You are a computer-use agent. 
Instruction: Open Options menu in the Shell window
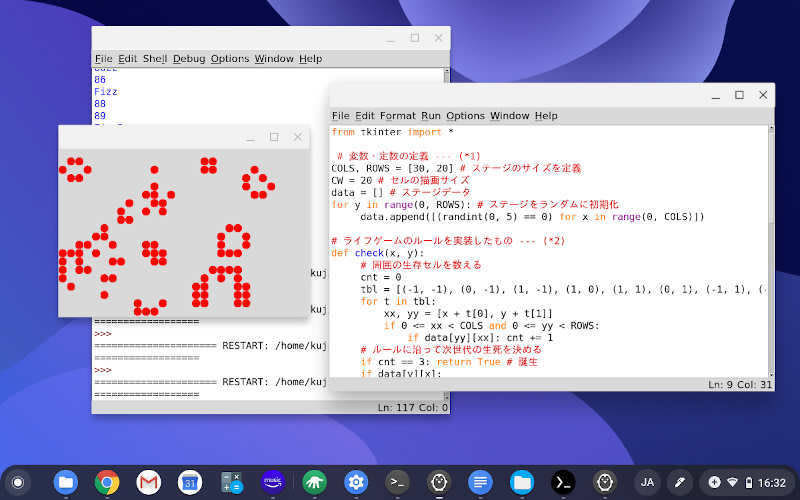(x=230, y=59)
